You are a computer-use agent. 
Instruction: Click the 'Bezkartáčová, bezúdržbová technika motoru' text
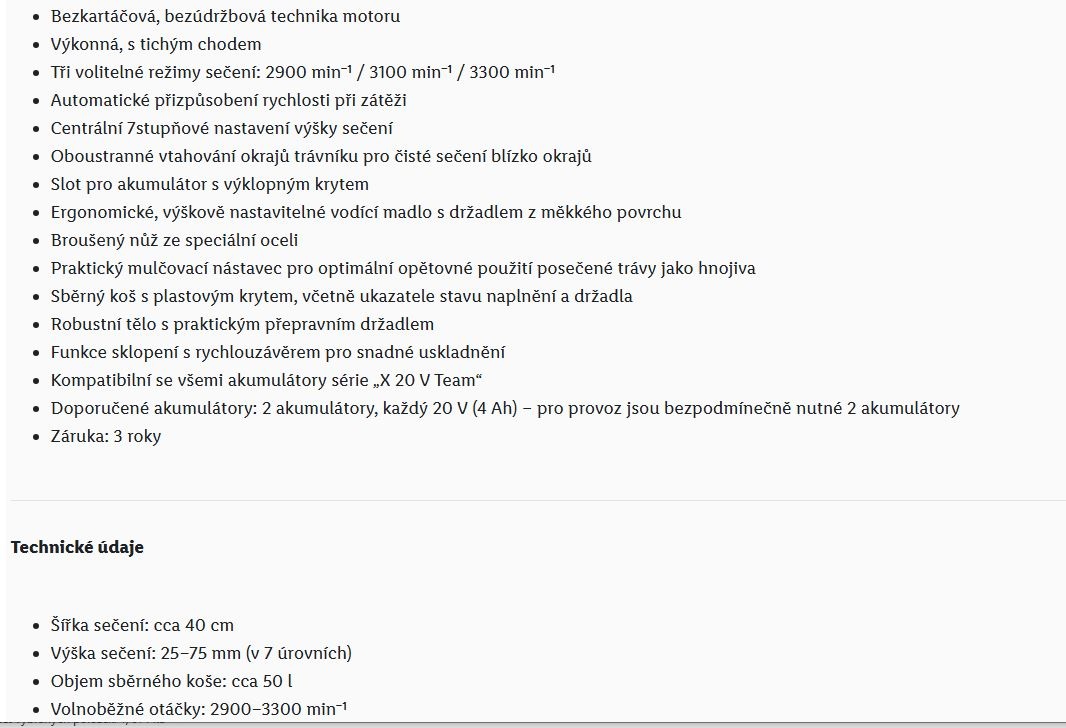coord(225,16)
